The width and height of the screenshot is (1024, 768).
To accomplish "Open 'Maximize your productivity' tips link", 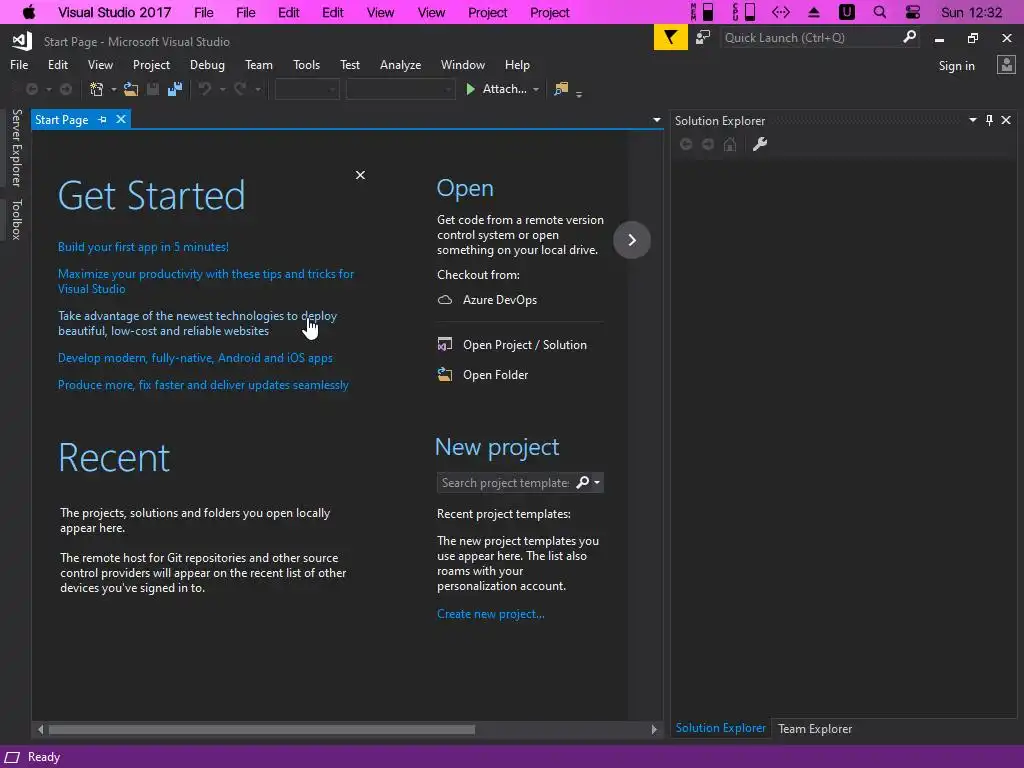I will click(206, 281).
